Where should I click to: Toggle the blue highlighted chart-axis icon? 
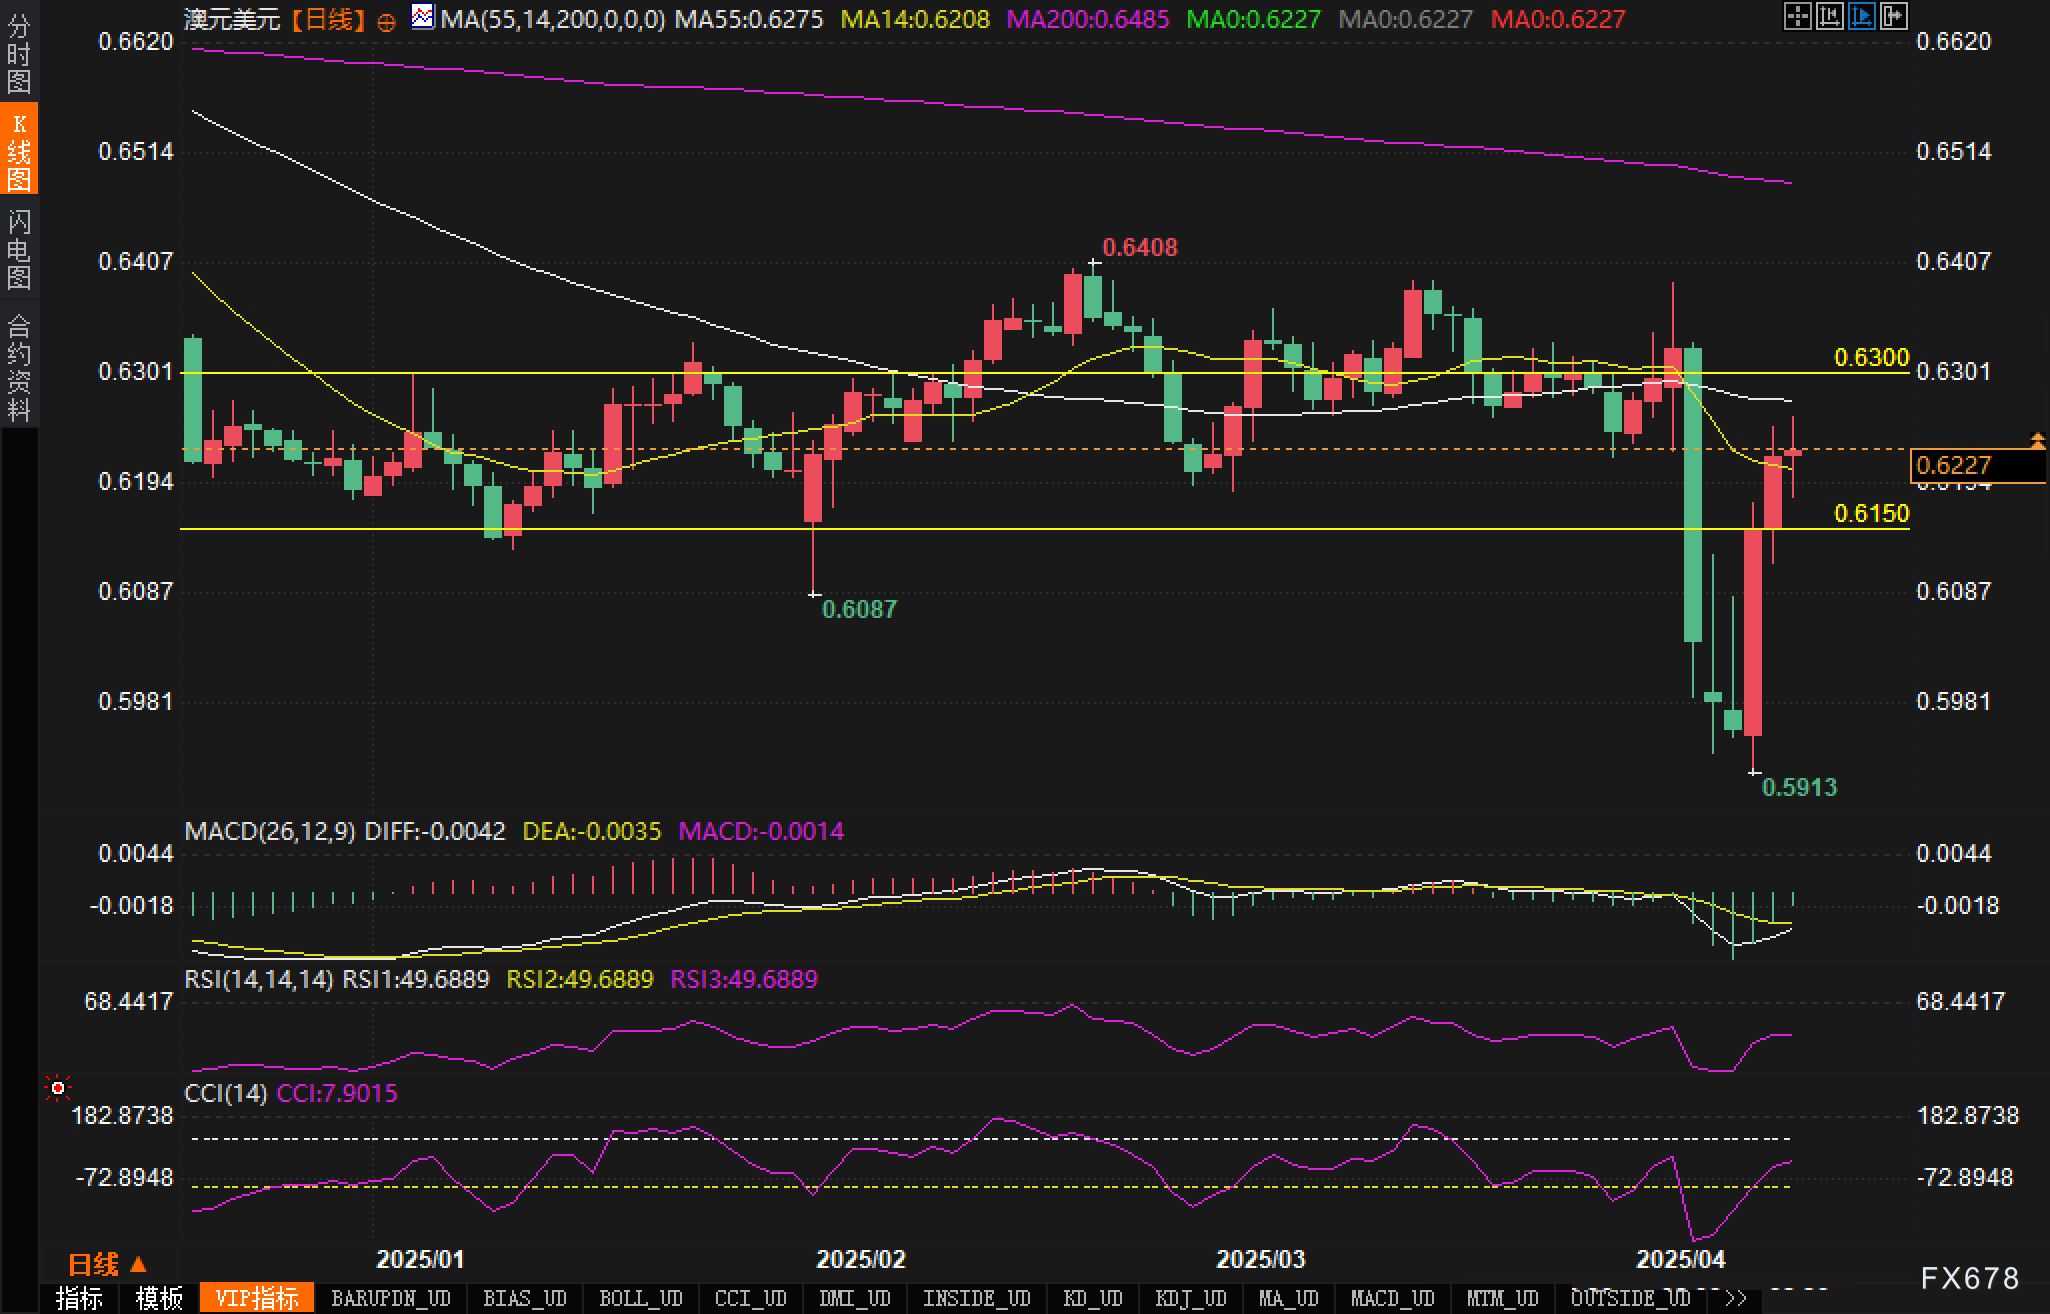1861,16
